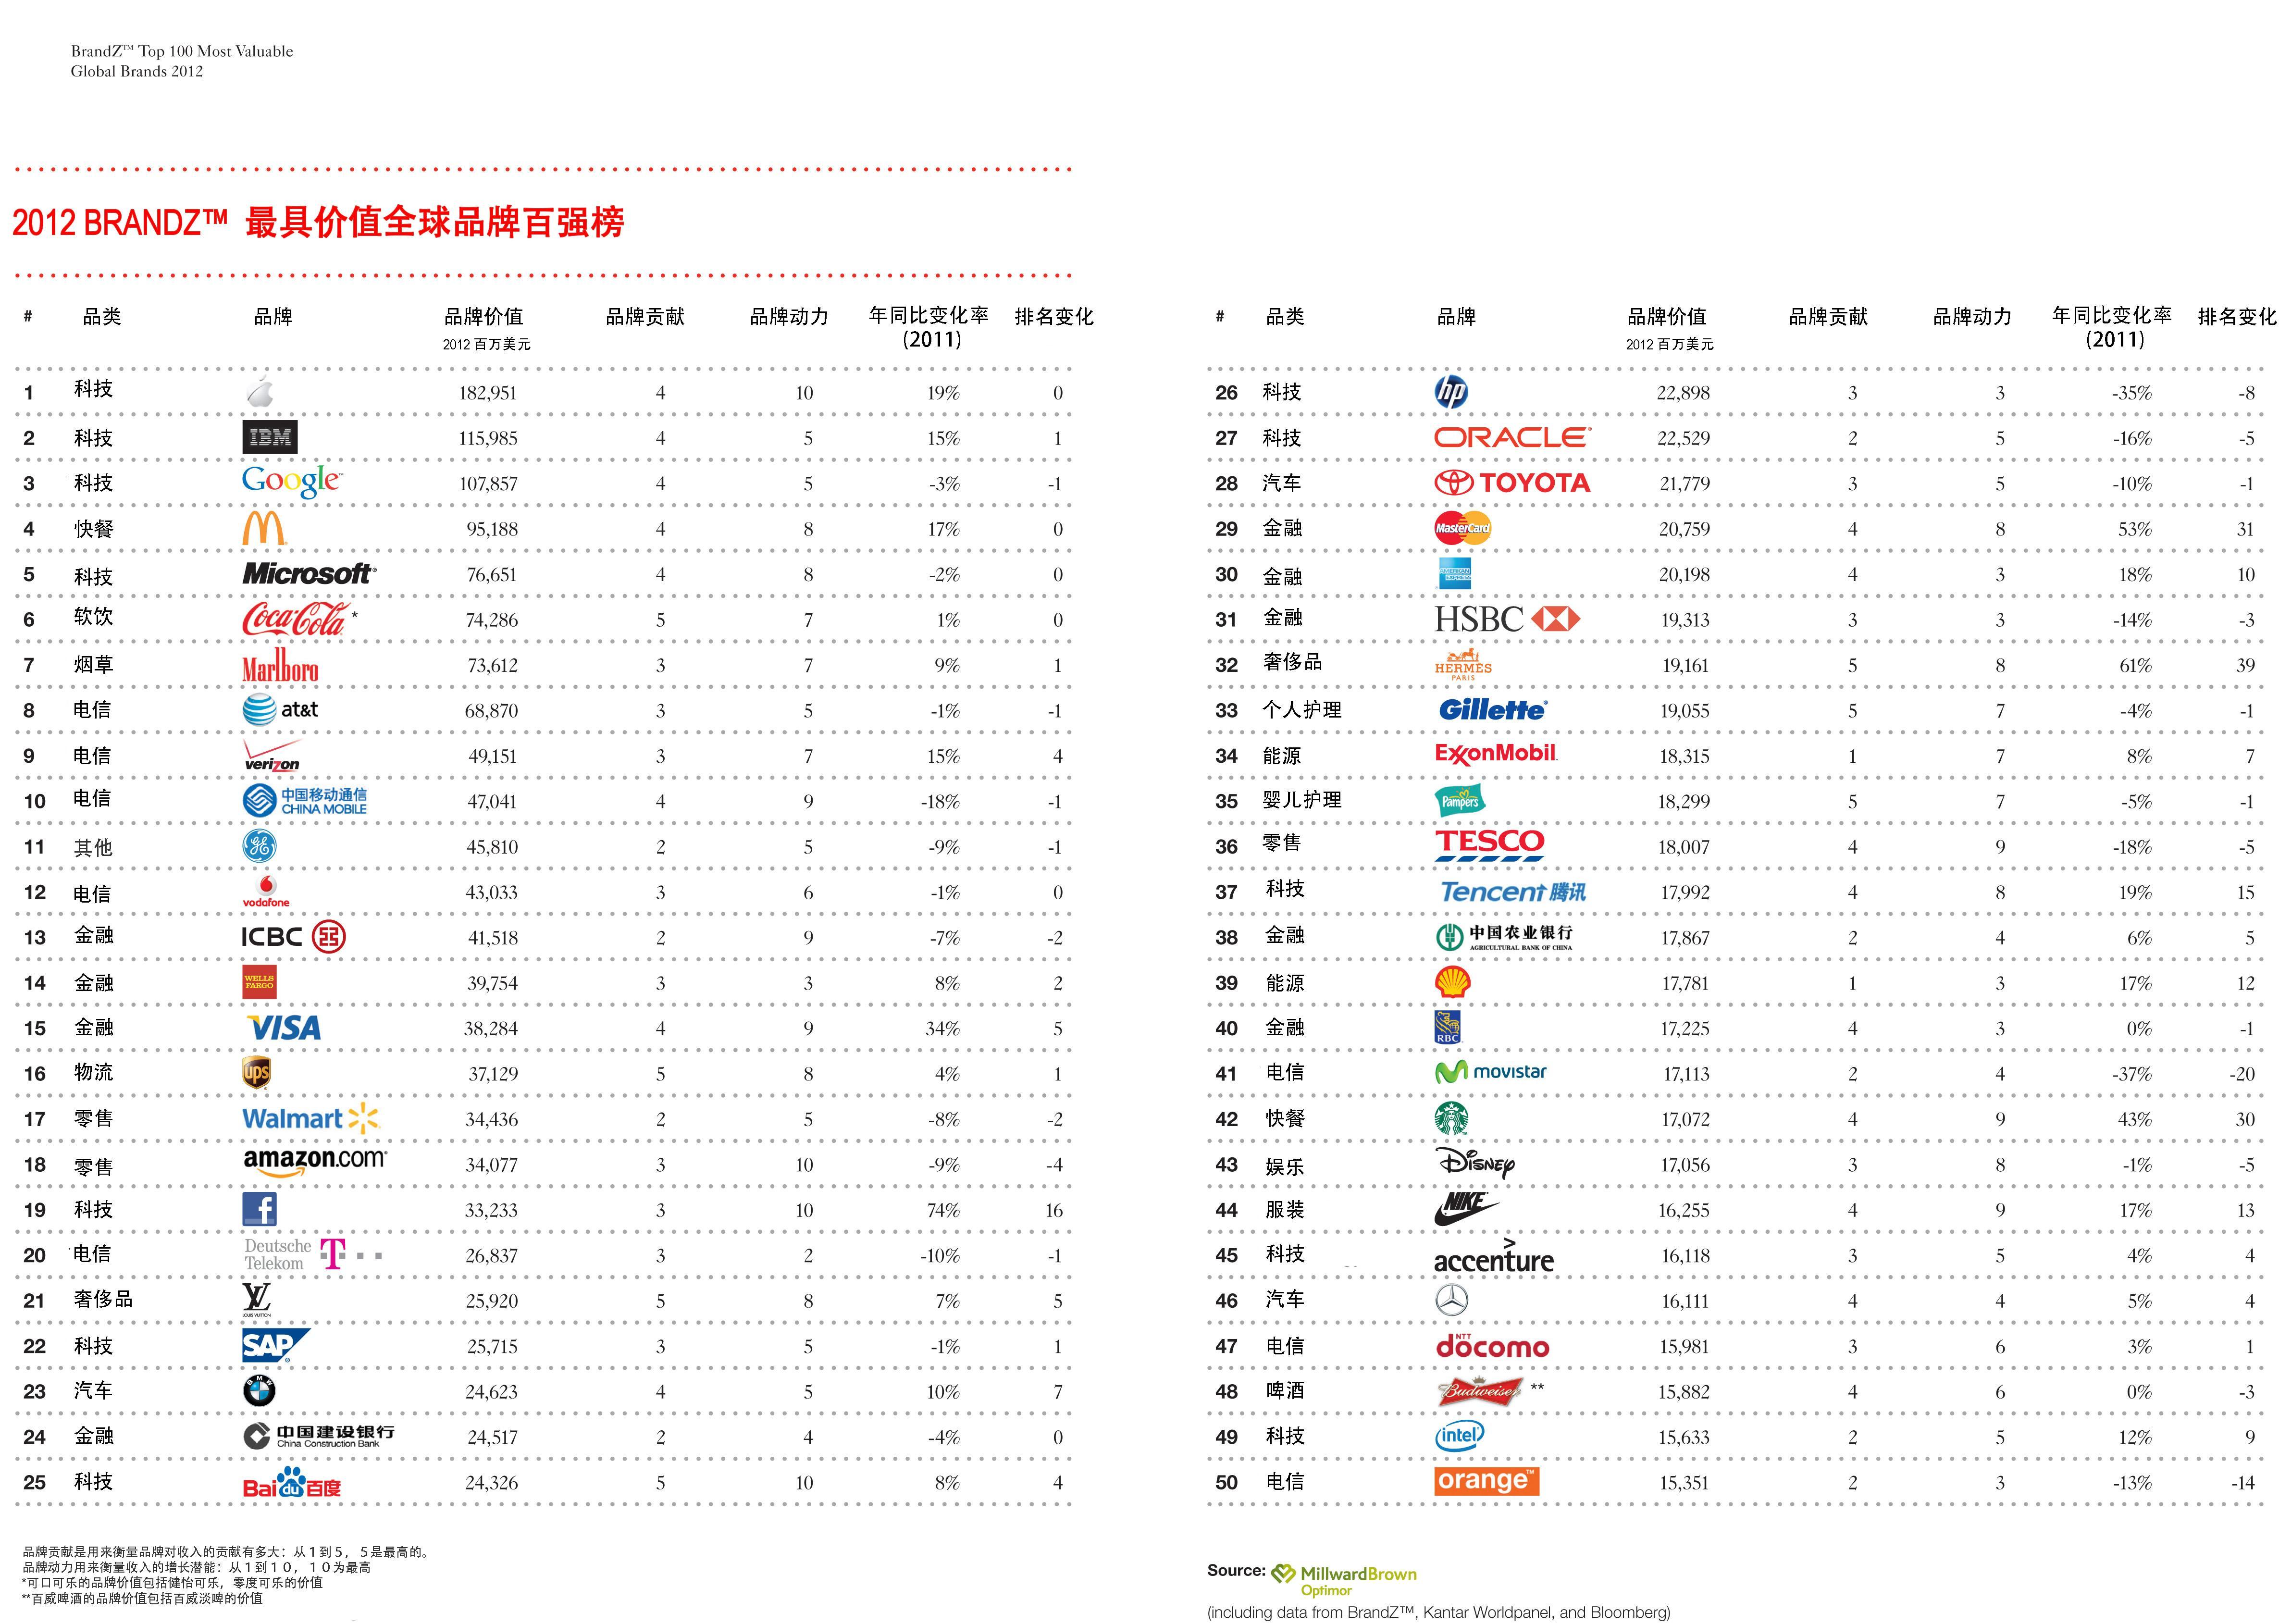Select the MasterCard logo
This screenshot has height=1624, width=2279.
pyautogui.click(x=1462, y=528)
